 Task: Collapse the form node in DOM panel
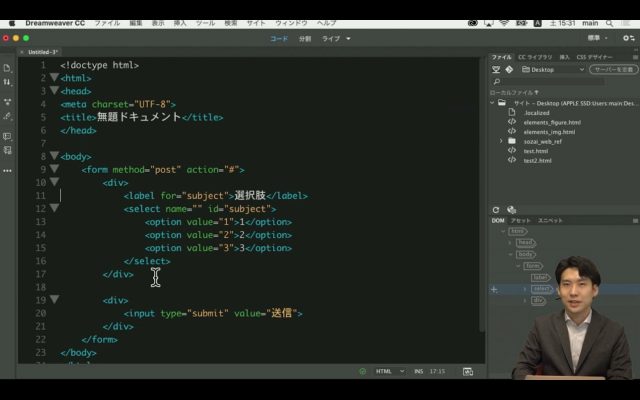tap(518, 266)
